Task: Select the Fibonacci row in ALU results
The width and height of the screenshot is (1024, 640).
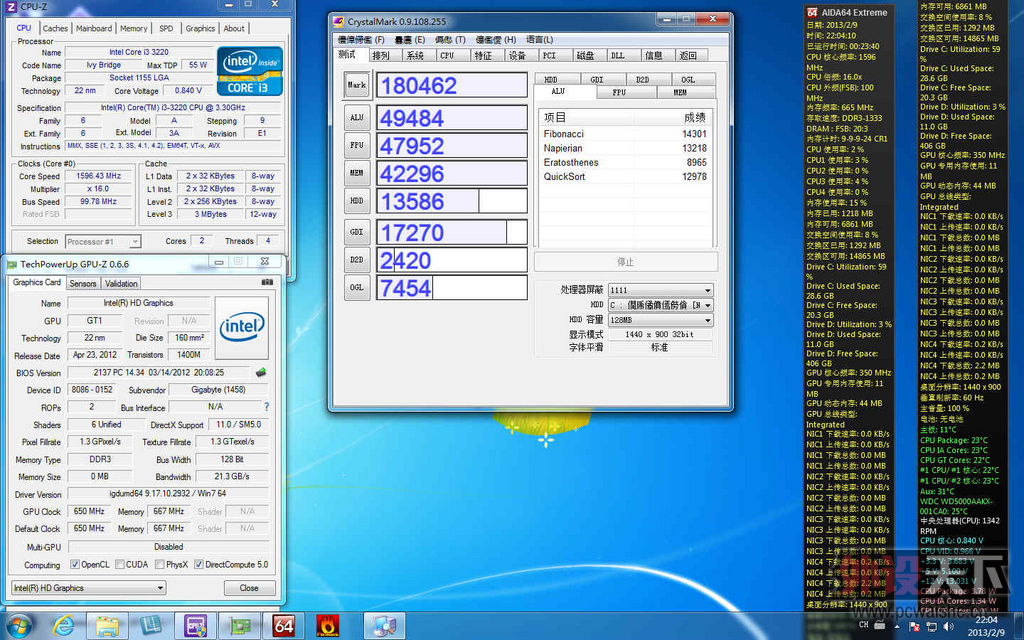Action: tap(625, 134)
